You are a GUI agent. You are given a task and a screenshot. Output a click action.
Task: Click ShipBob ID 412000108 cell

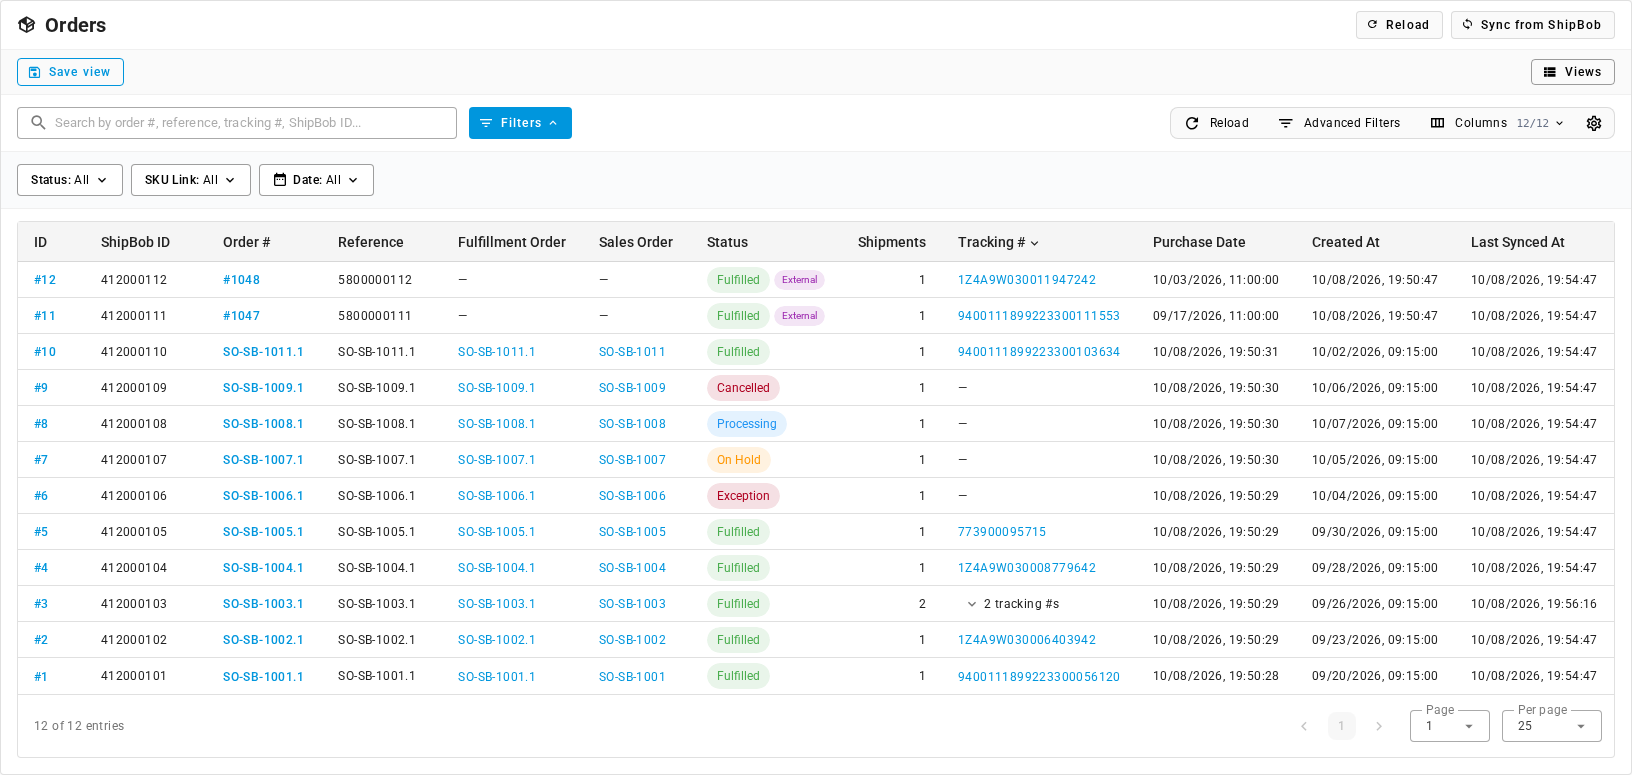pyautogui.click(x=134, y=424)
